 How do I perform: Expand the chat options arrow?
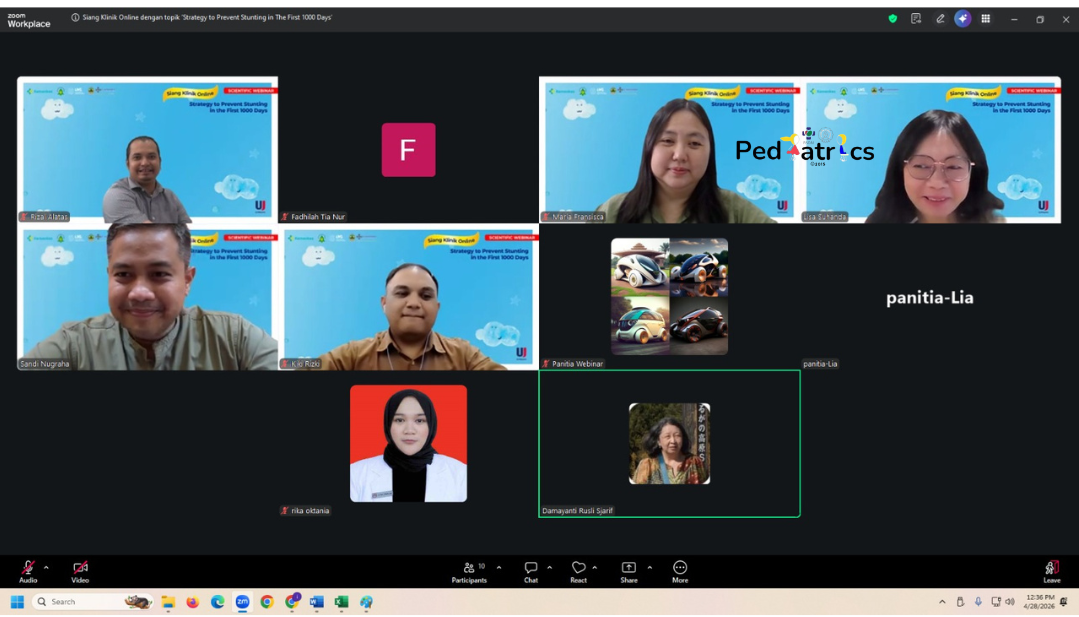point(549,567)
